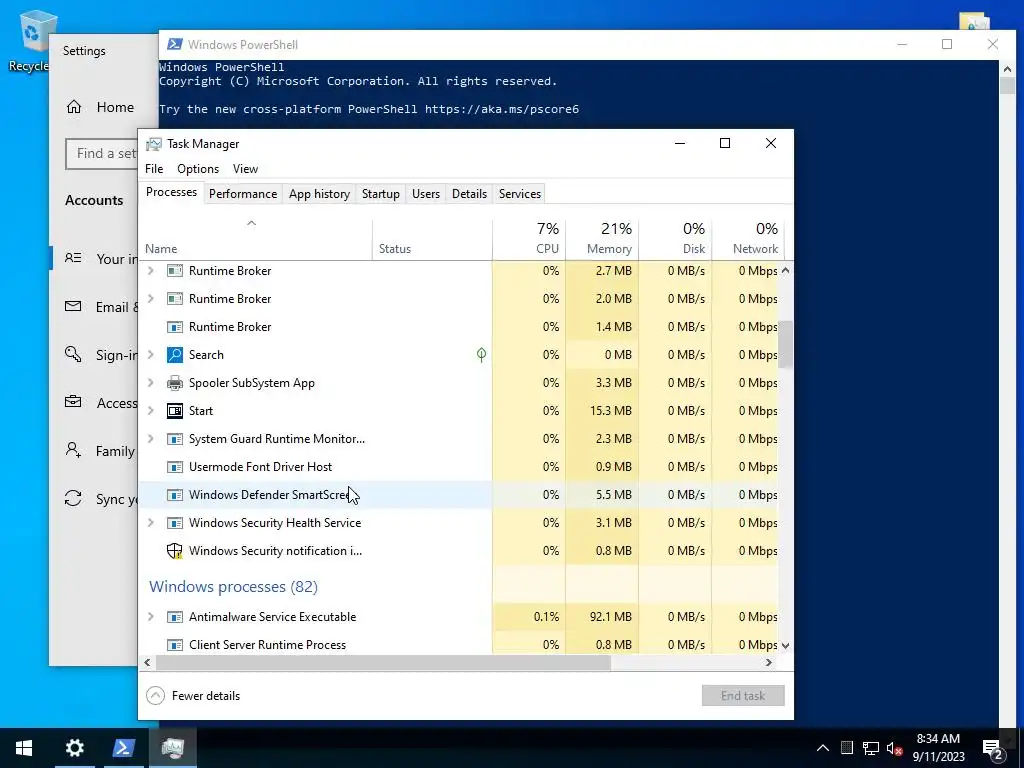Select the Windows processes (82) group header
The width and height of the screenshot is (1024, 768).
(233, 587)
